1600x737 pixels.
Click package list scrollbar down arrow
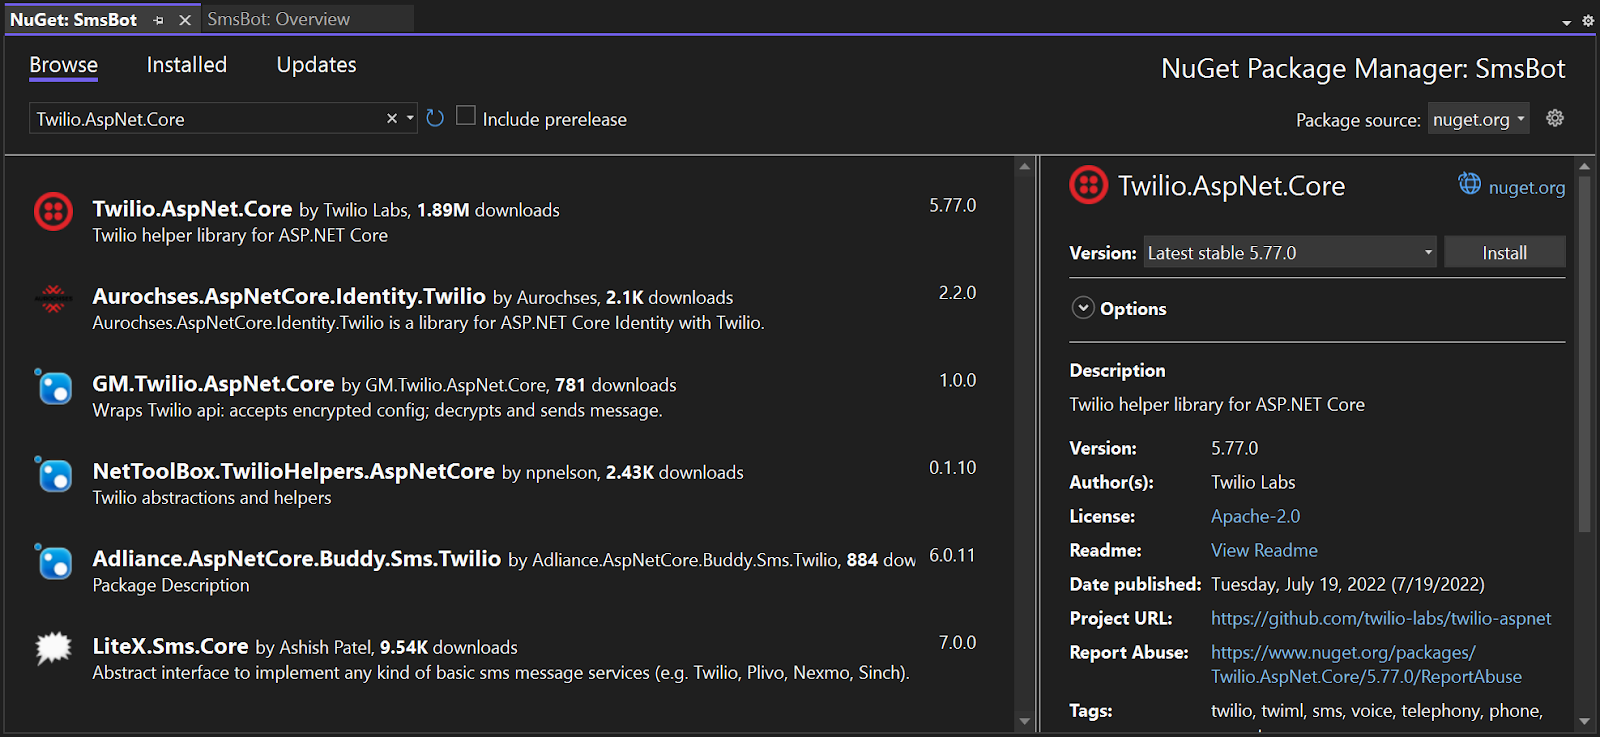point(1024,721)
